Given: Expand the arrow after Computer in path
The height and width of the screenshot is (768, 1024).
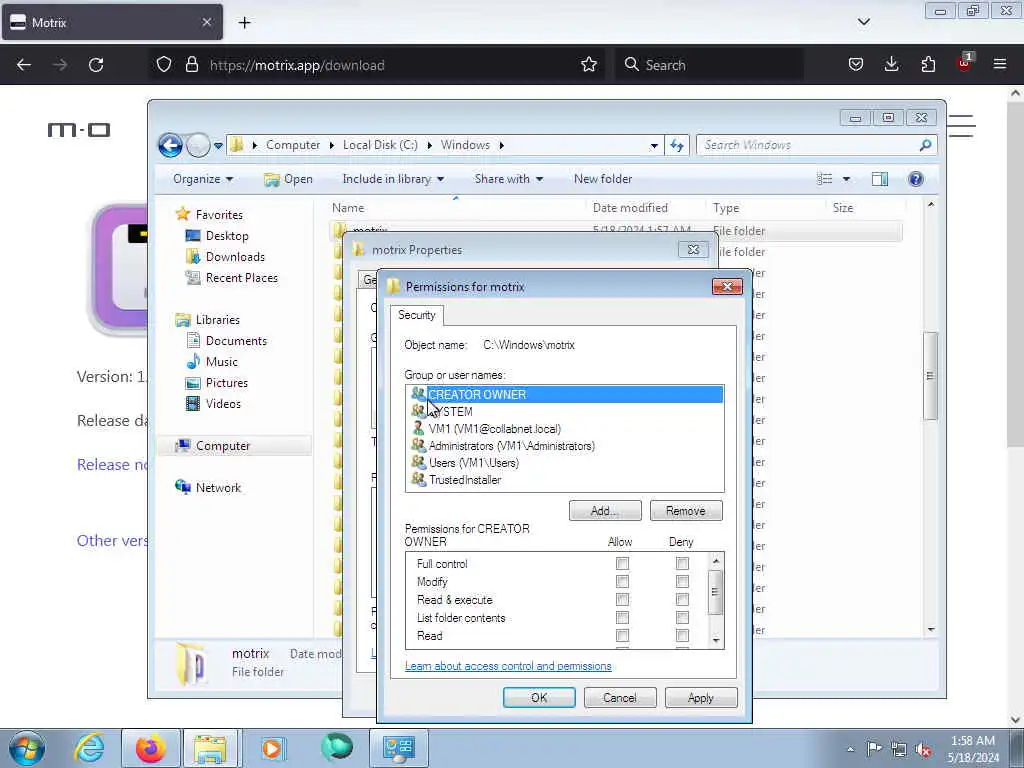Looking at the screenshot, I should point(332,145).
